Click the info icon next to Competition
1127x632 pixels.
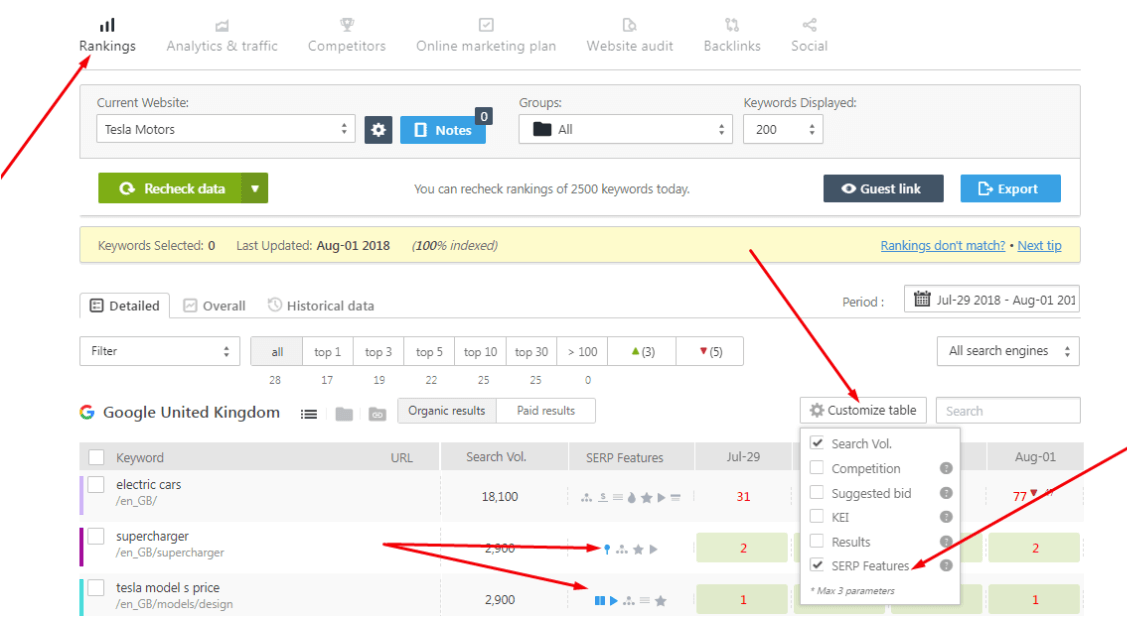coord(946,468)
